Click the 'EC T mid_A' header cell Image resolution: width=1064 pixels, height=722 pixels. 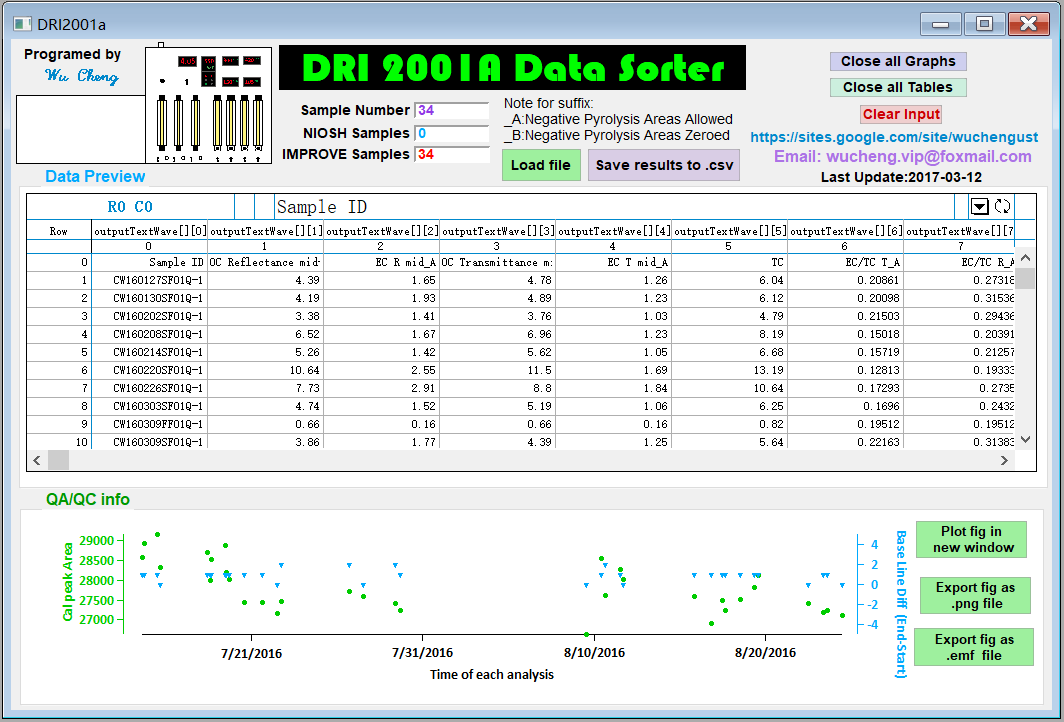[614, 262]
